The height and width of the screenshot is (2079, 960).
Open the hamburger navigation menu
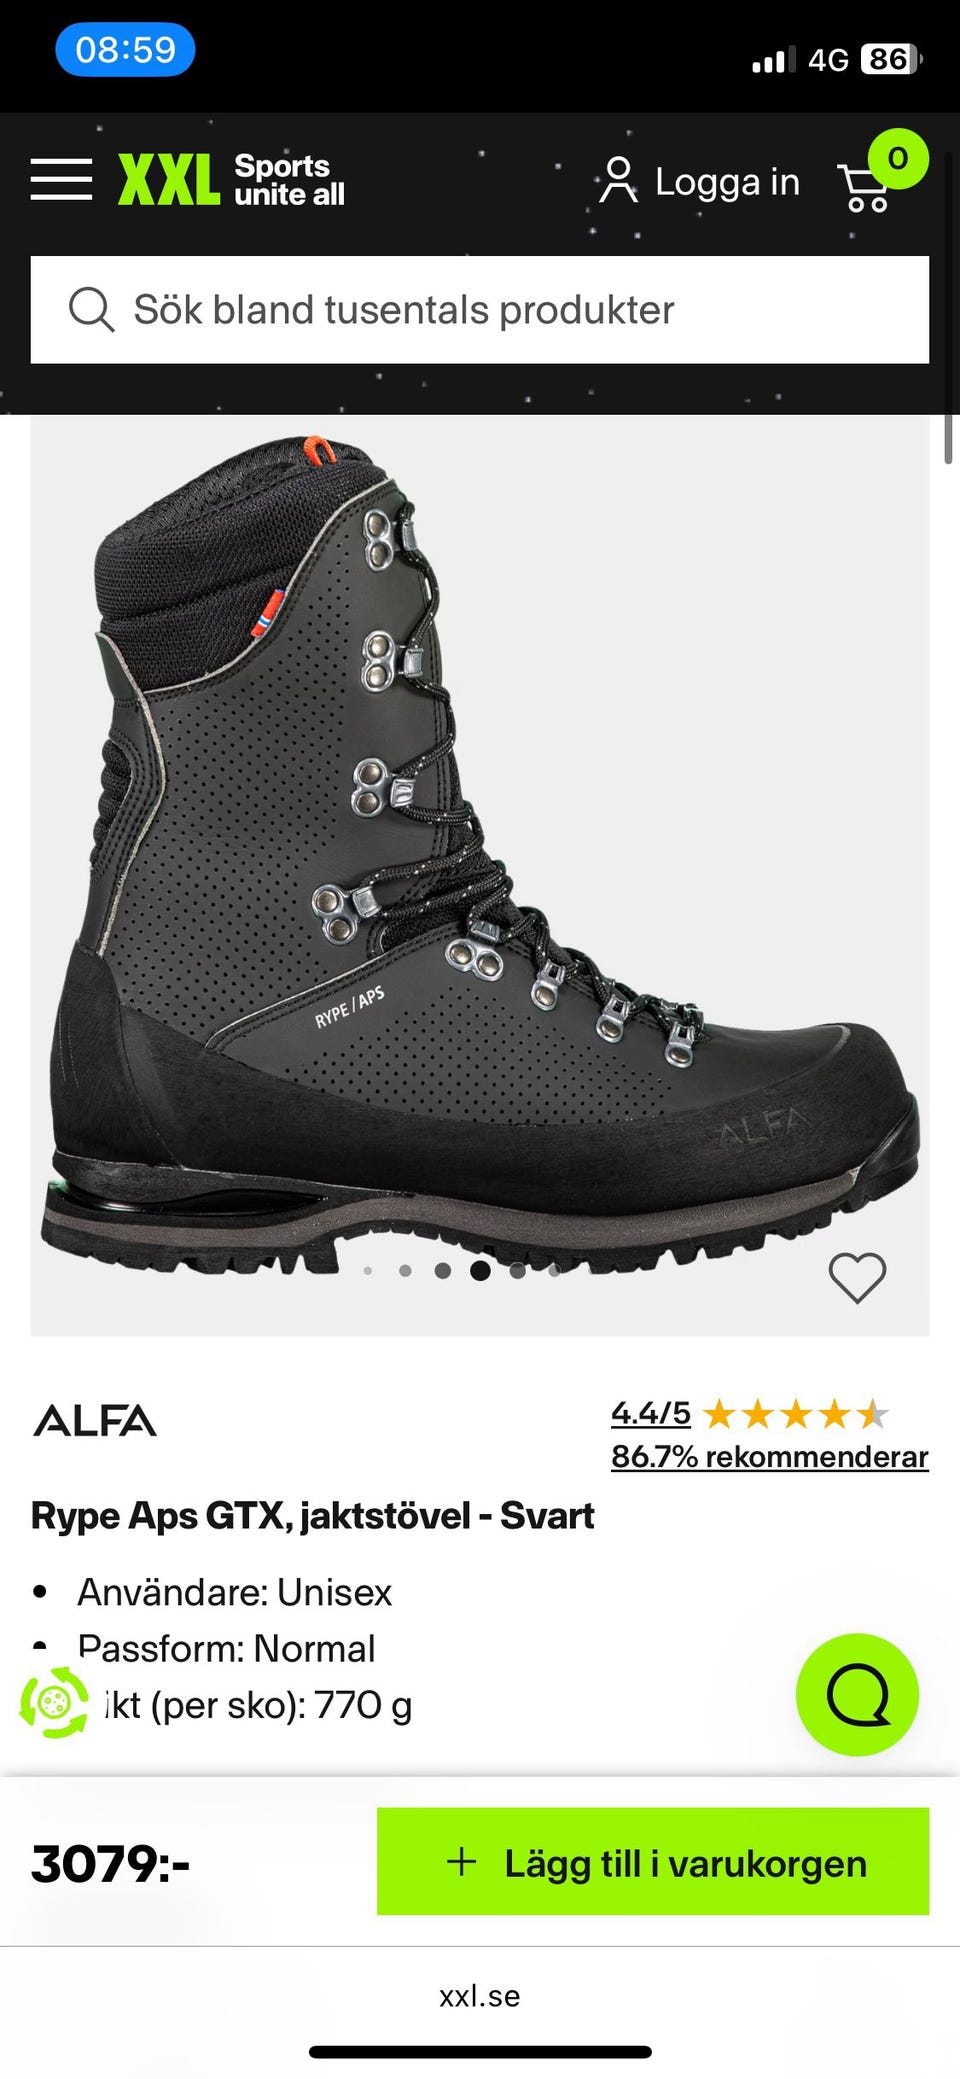tap(61, 179)
